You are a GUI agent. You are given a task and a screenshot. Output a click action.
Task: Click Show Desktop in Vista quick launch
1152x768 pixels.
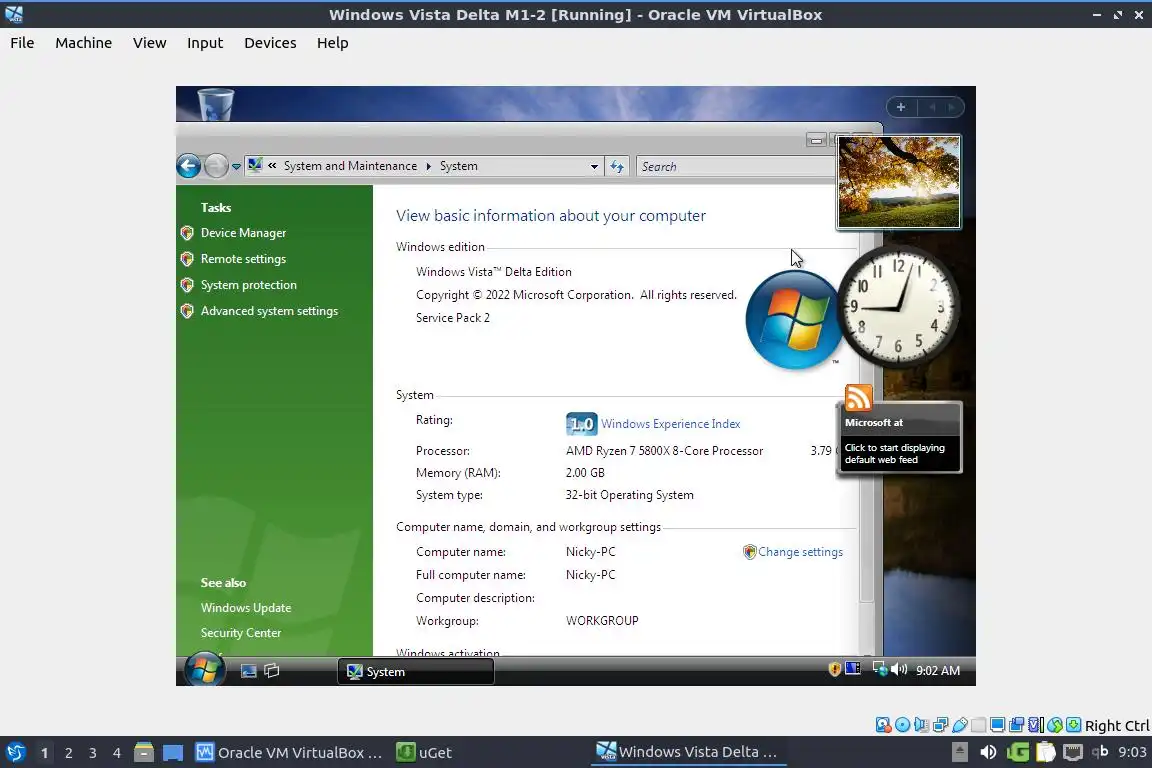pyautogui.click(x=248, y=671)
